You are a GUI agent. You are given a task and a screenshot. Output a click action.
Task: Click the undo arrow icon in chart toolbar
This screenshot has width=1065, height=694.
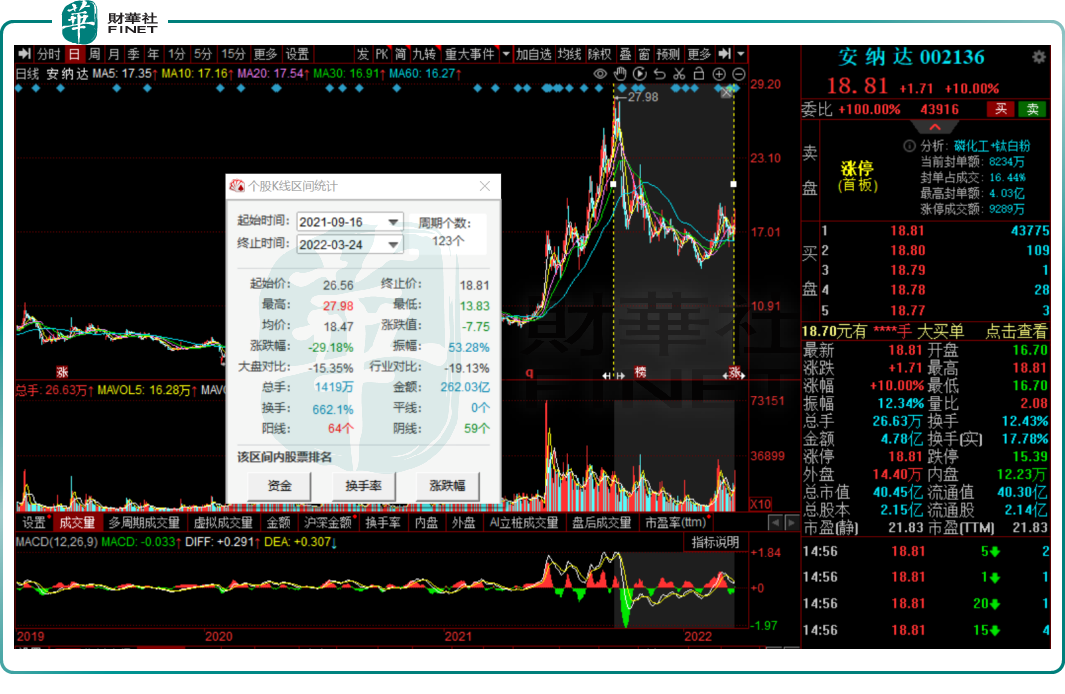[659, 73]
